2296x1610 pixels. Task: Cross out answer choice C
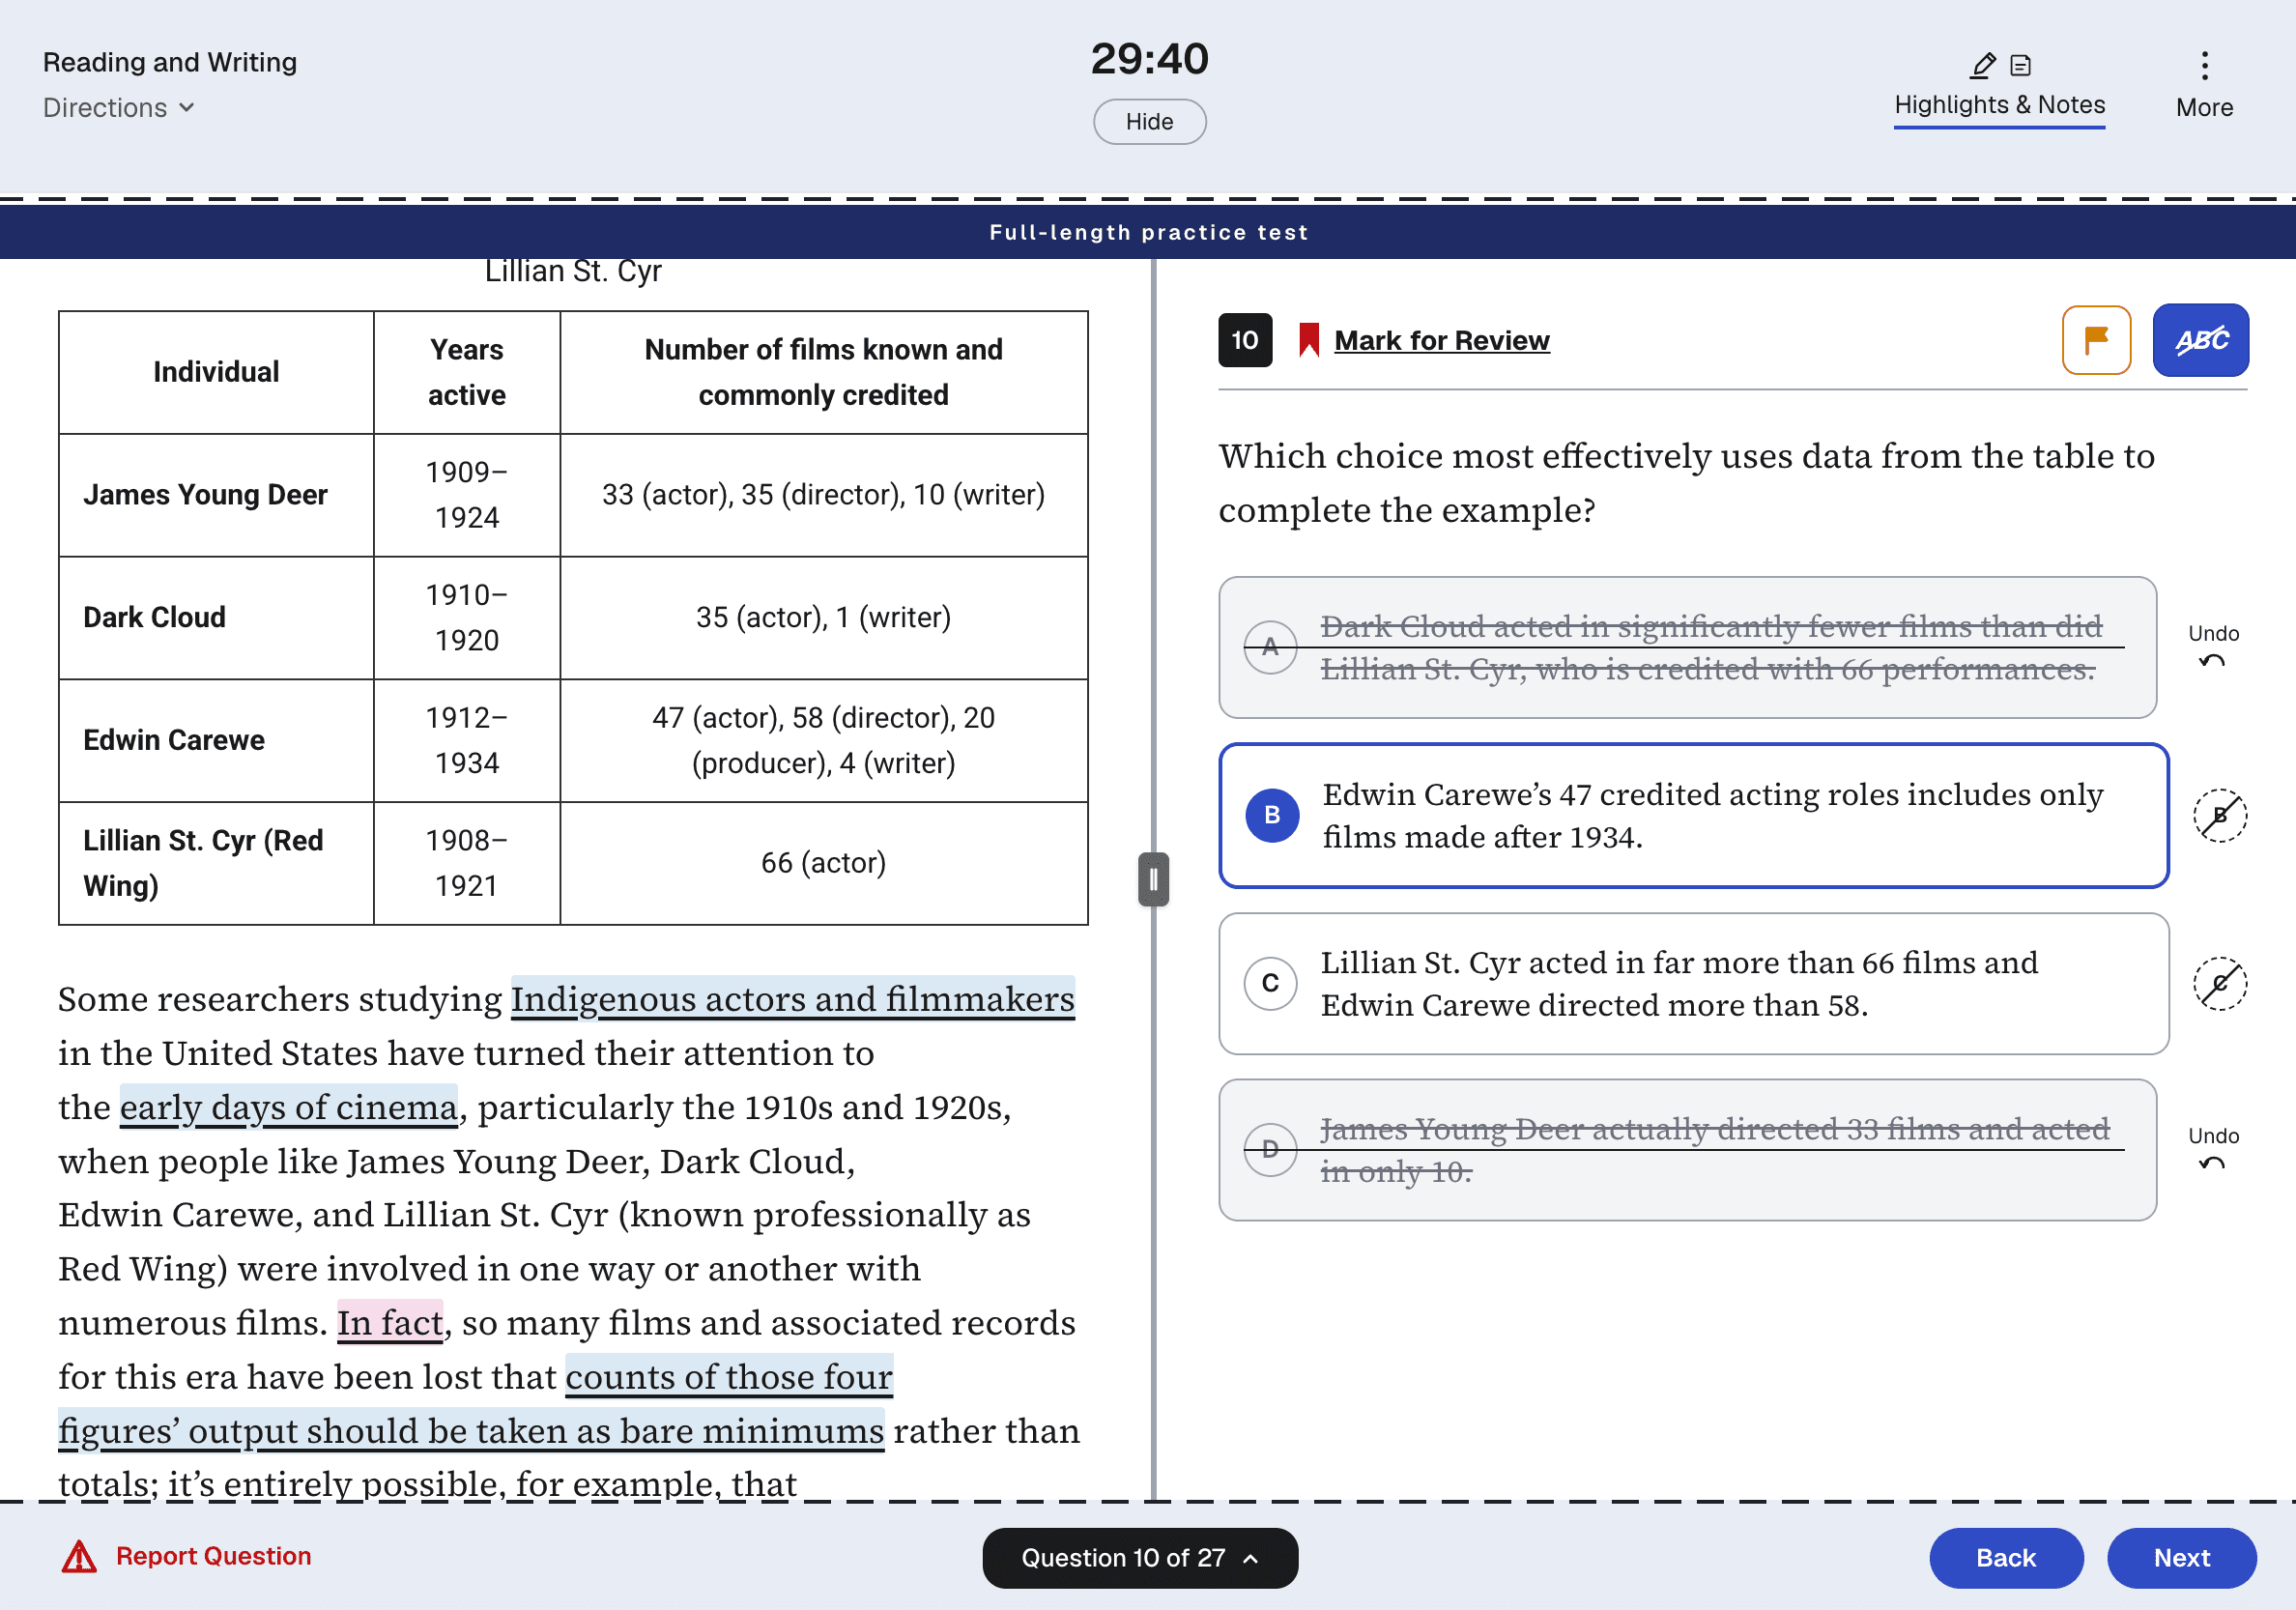point(2220,983)
